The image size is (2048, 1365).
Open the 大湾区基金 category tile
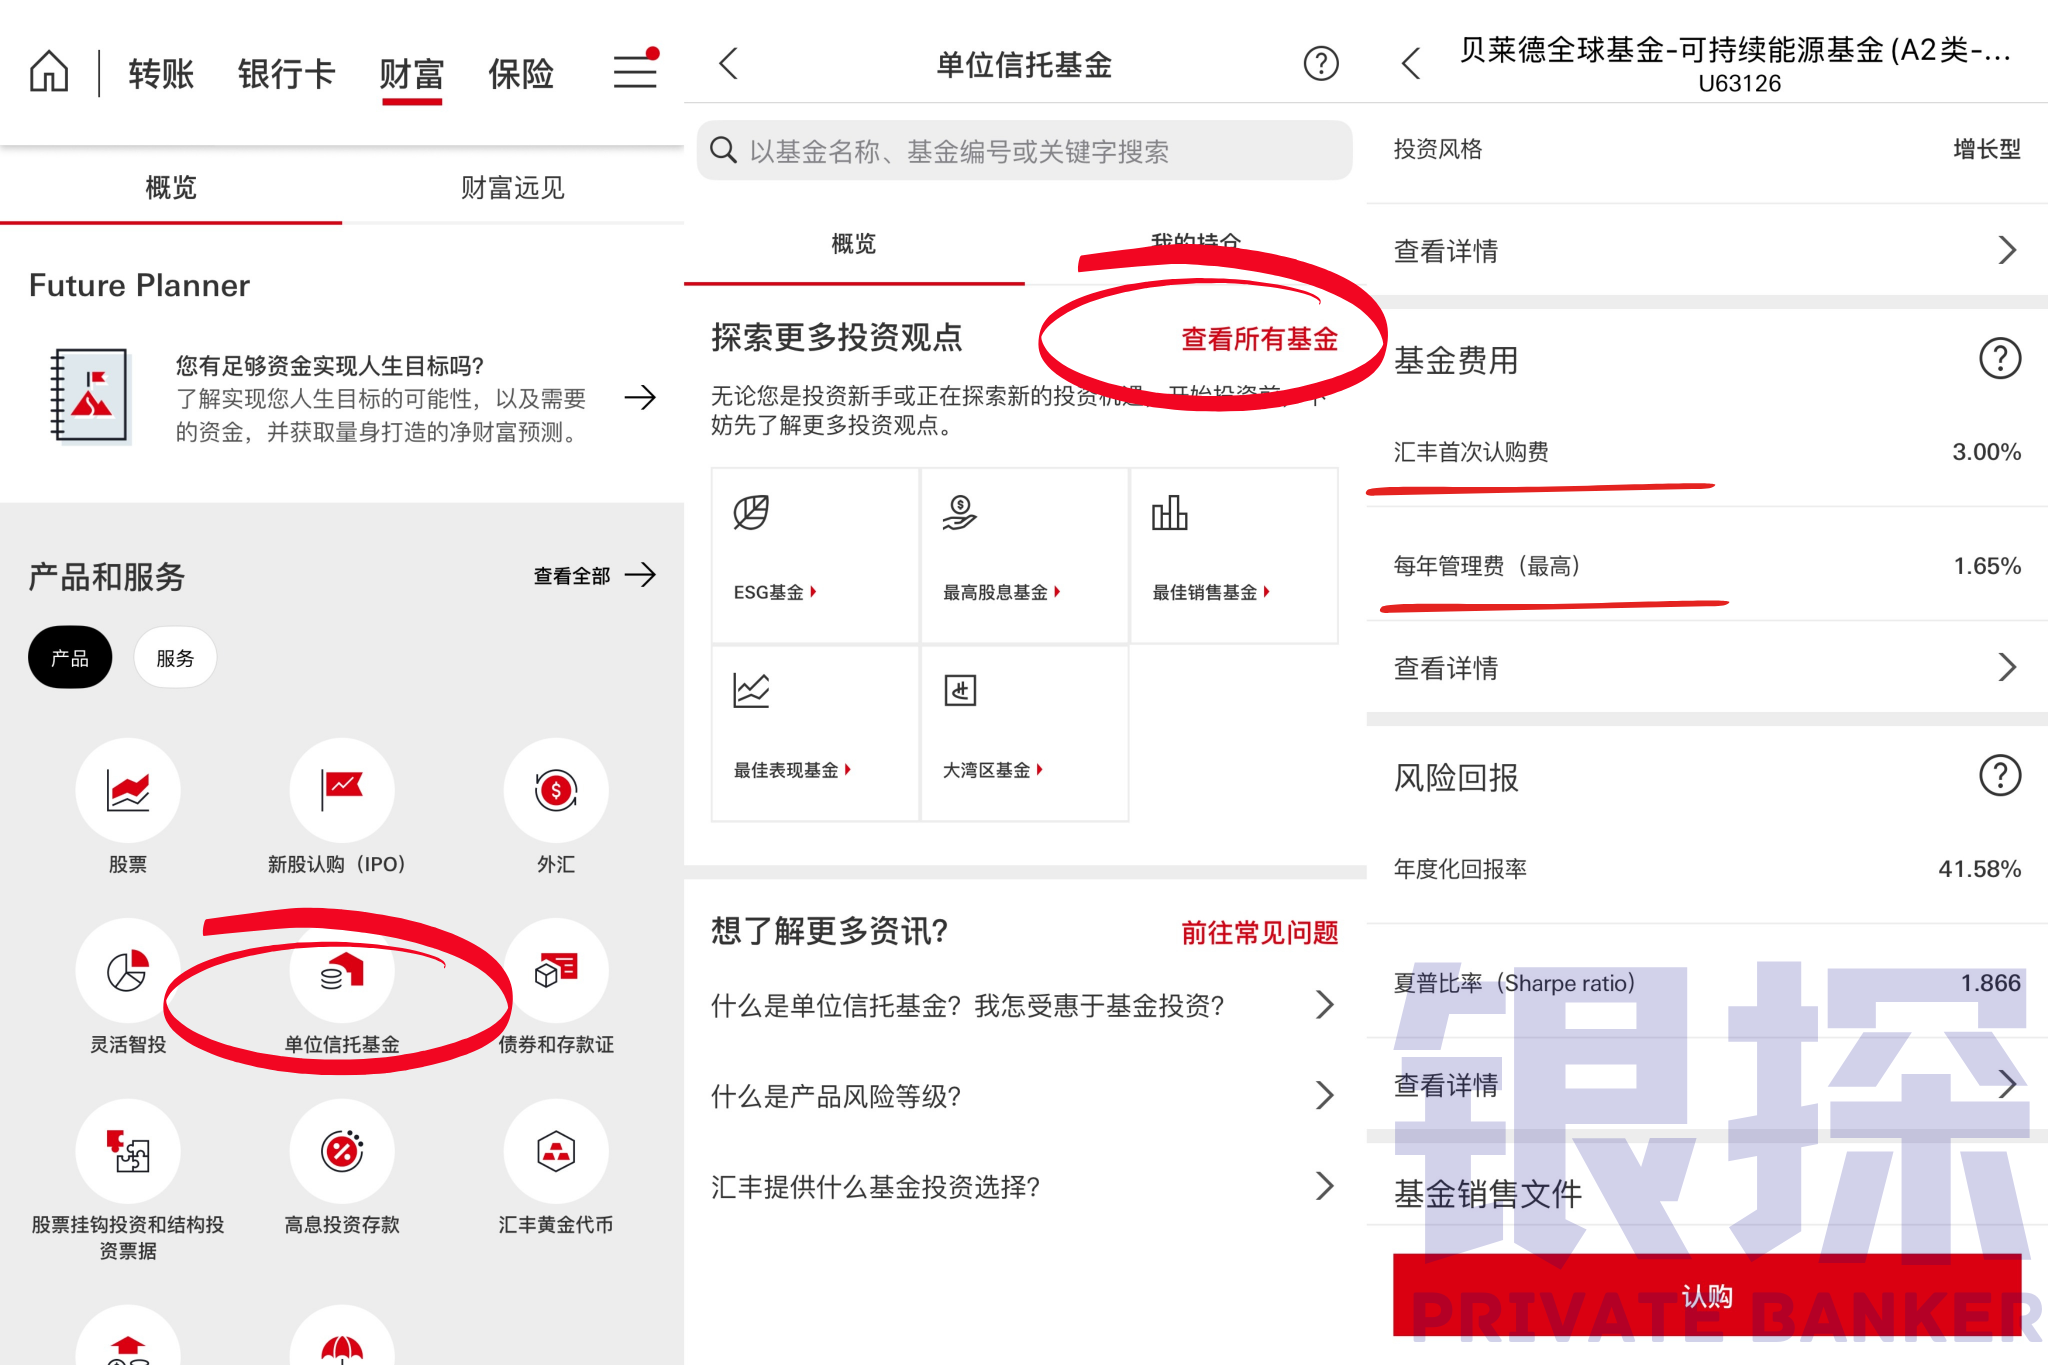[1024, 733]
